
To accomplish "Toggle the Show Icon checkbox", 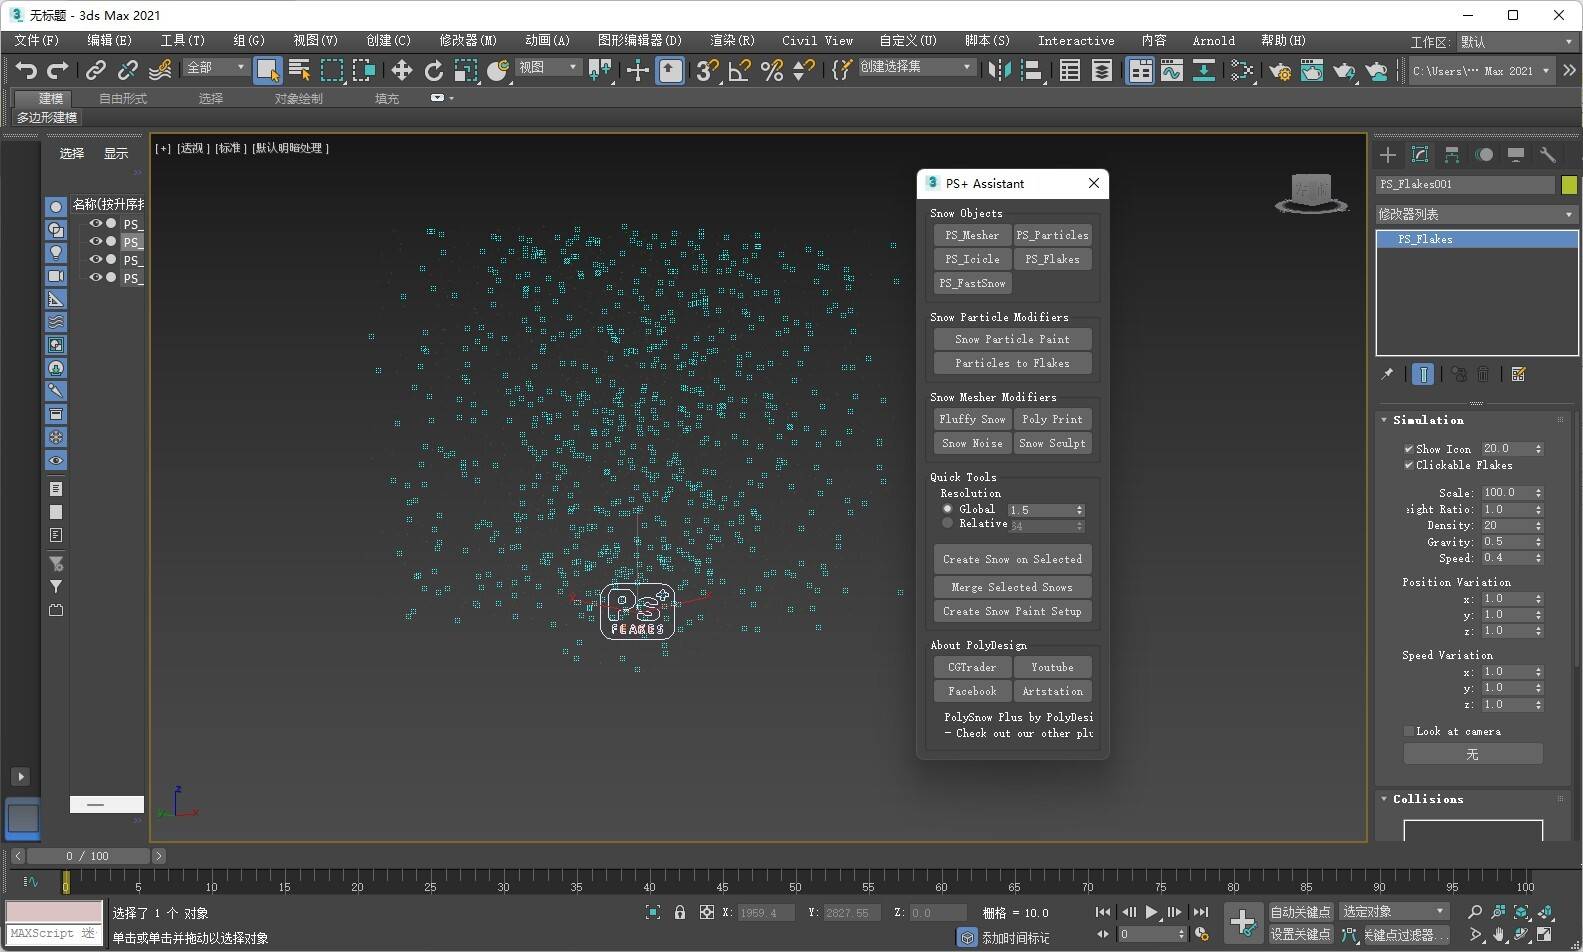I will coord(1409,449).
